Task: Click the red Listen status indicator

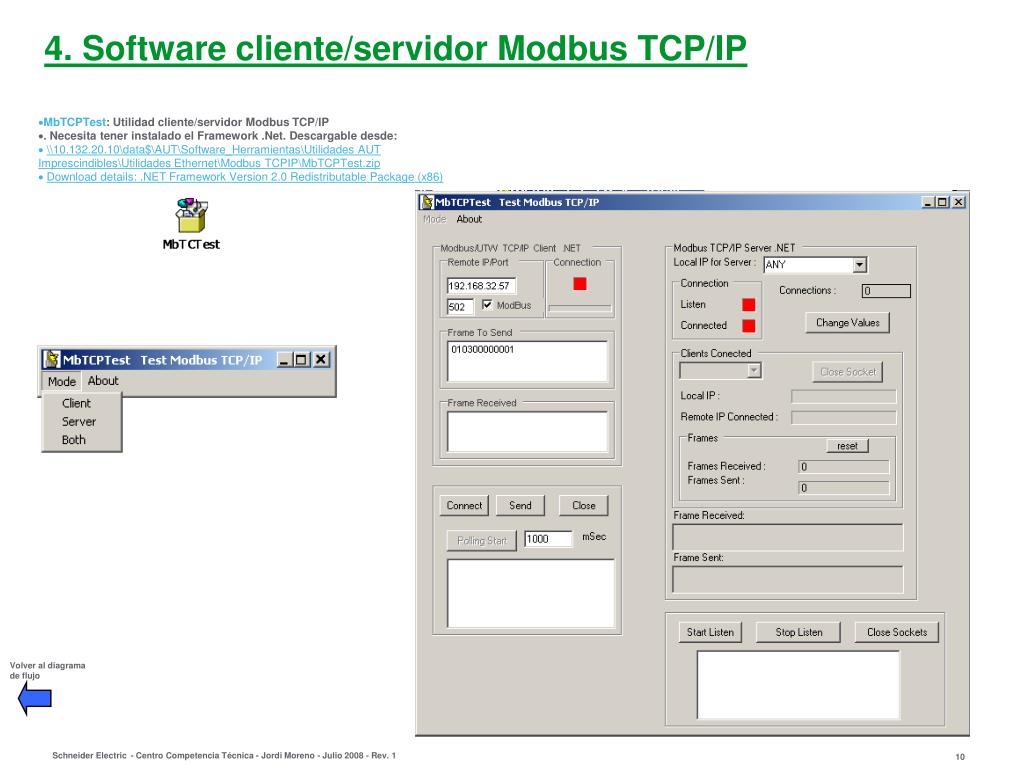Action: (x=749, y=304)
